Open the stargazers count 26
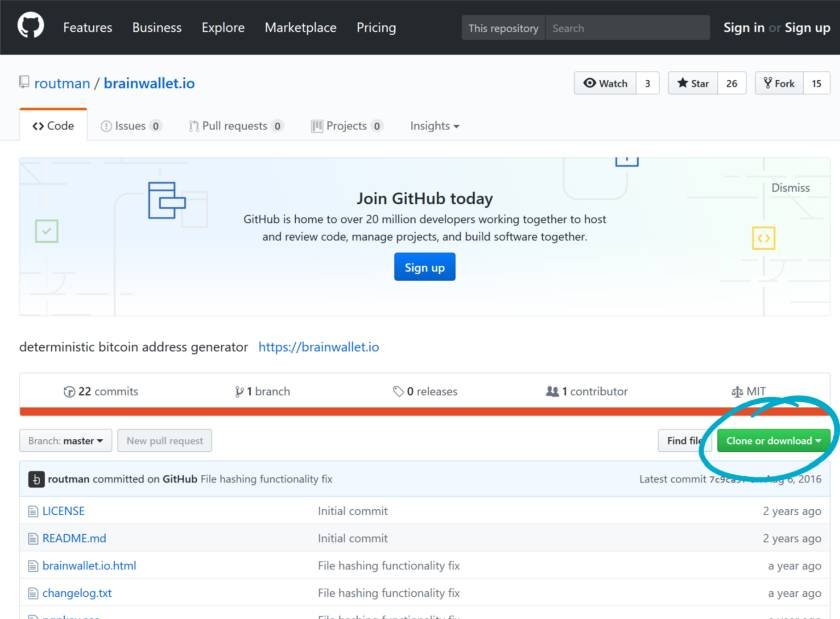The height and width of the screenshot is (619, 840). coord(732,83)
